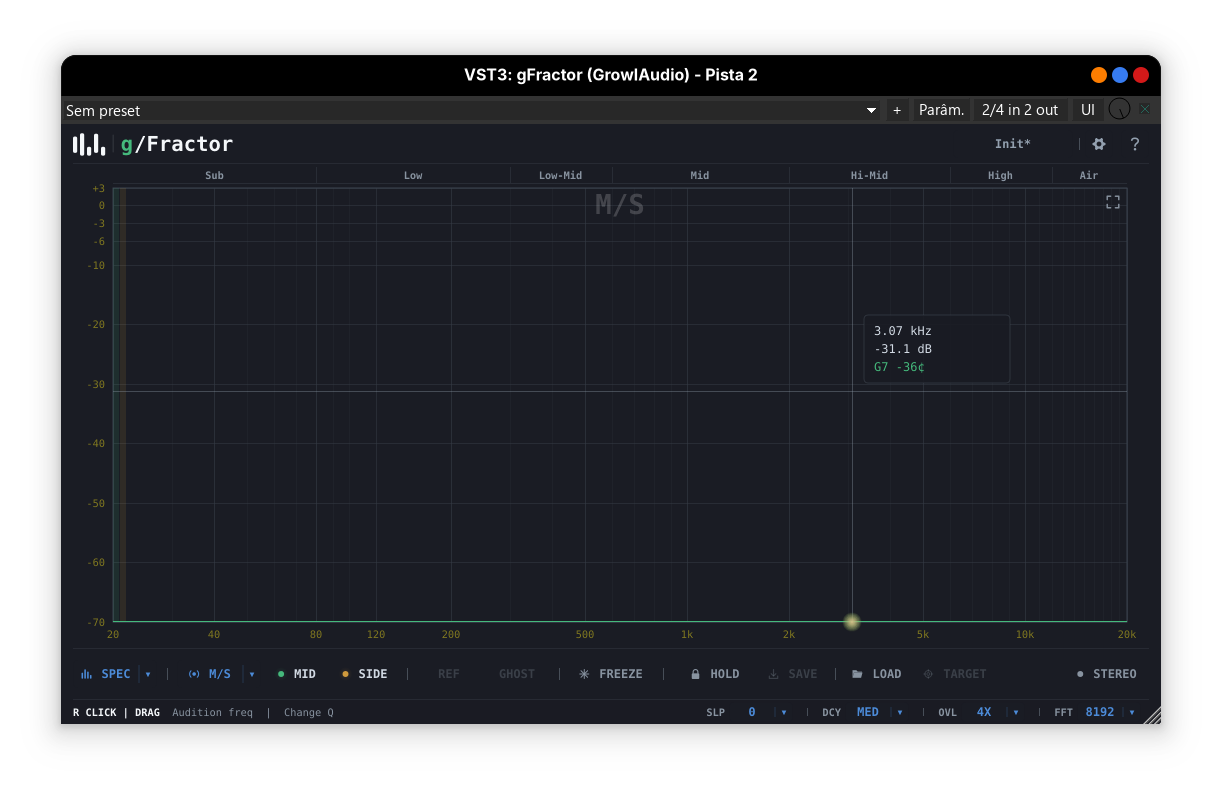Click the G7 -36¢ note readout
The height and width of the screenshot is (791, 1222).
point(899,367)
